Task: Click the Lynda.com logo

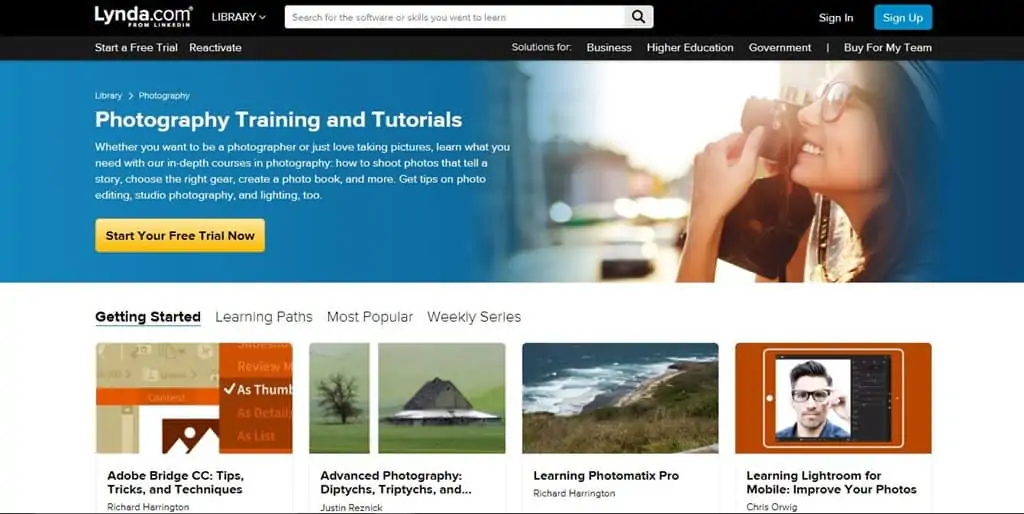Action: 143,17
